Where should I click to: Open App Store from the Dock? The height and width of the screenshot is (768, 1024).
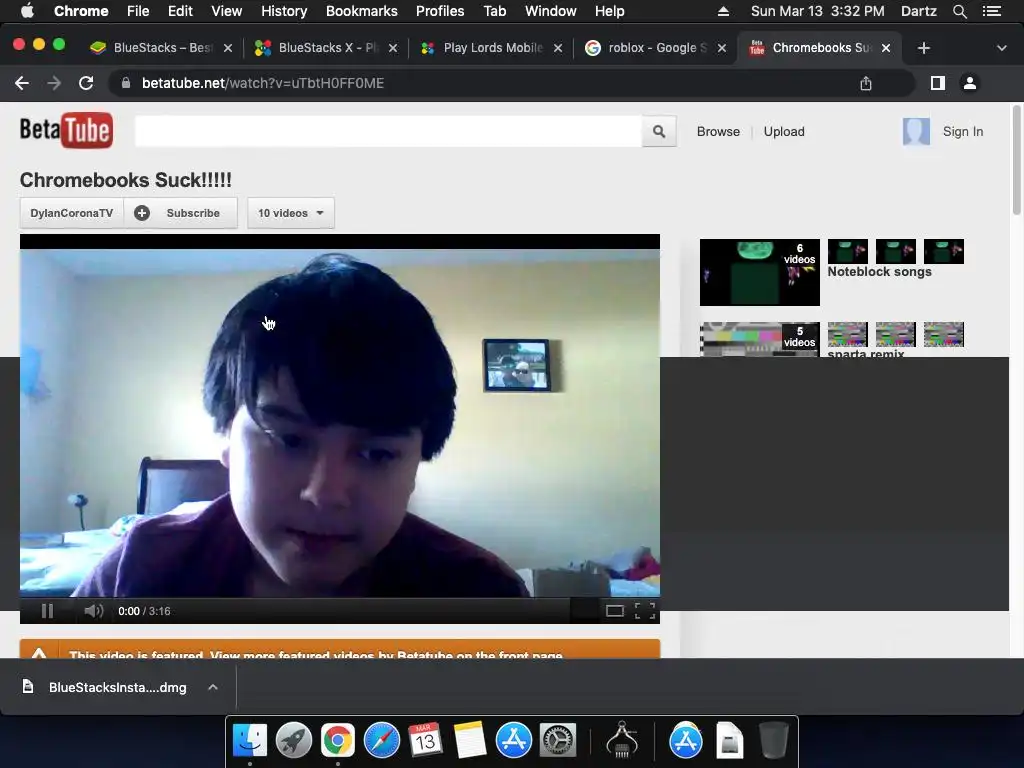pos(513,740)
